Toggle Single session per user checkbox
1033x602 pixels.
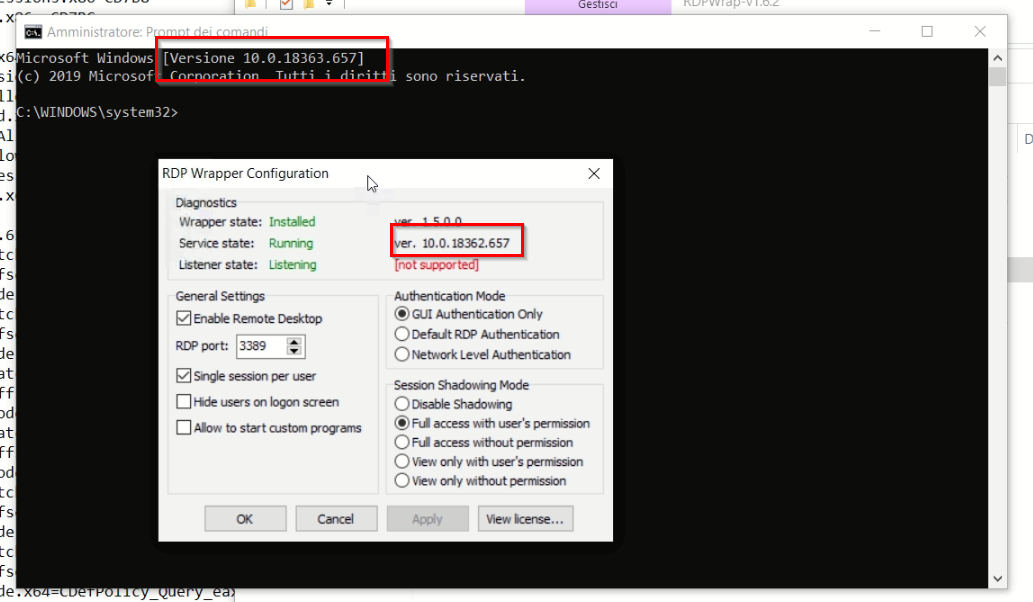(x=184, y=375)
